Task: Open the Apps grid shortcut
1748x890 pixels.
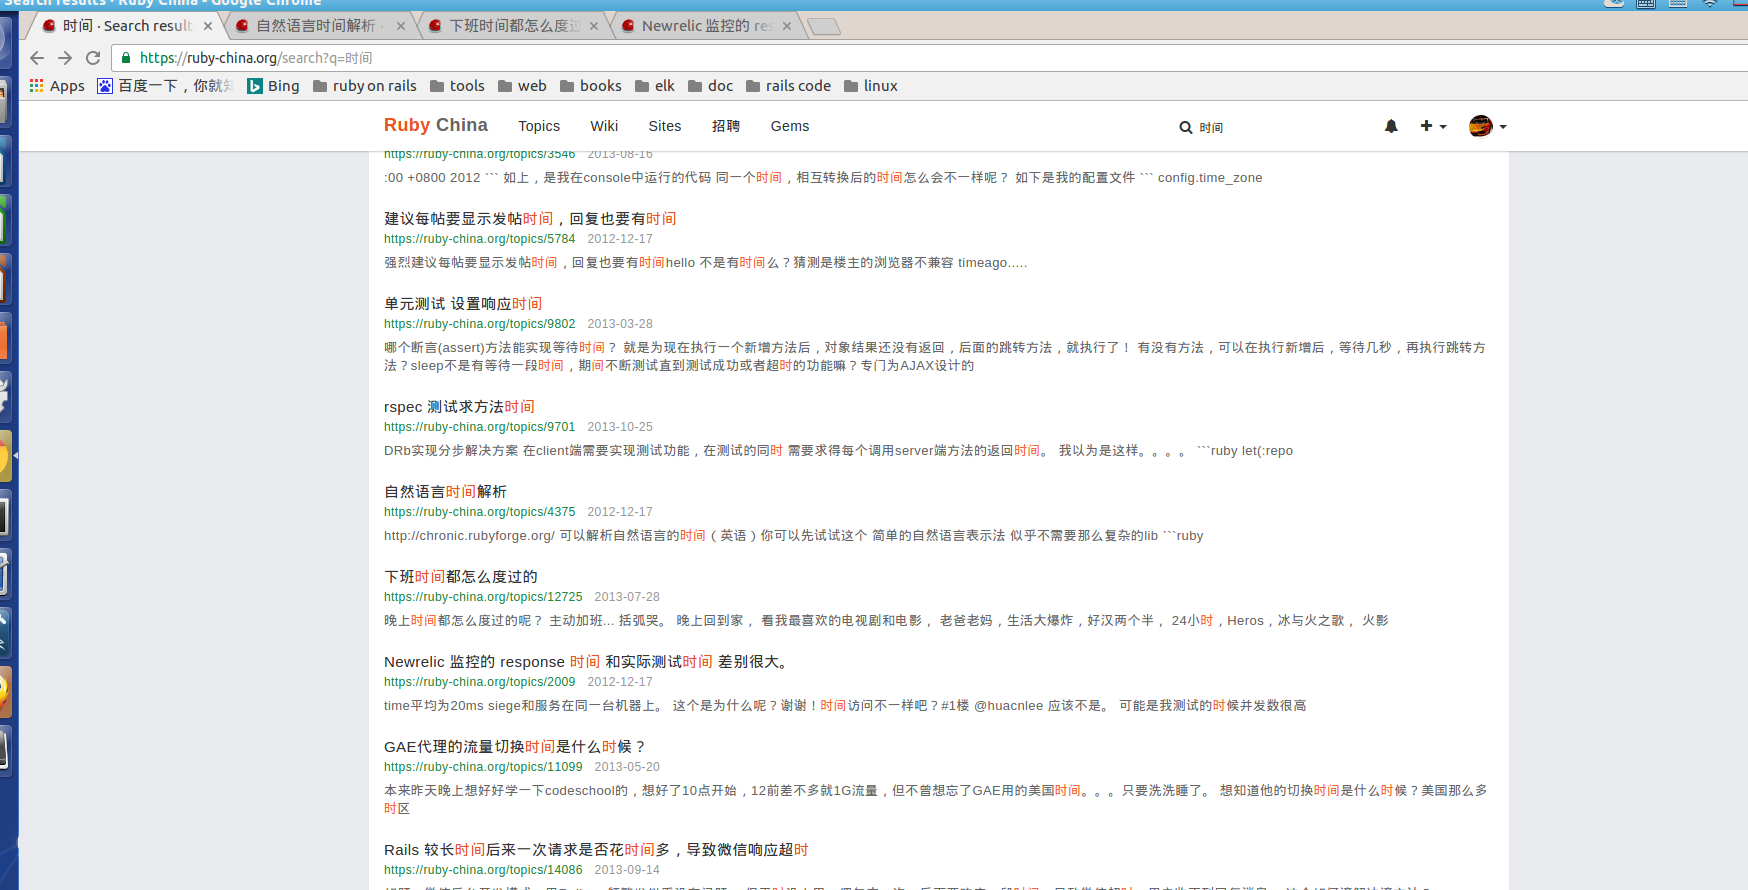Action: (x=57, y=86)
